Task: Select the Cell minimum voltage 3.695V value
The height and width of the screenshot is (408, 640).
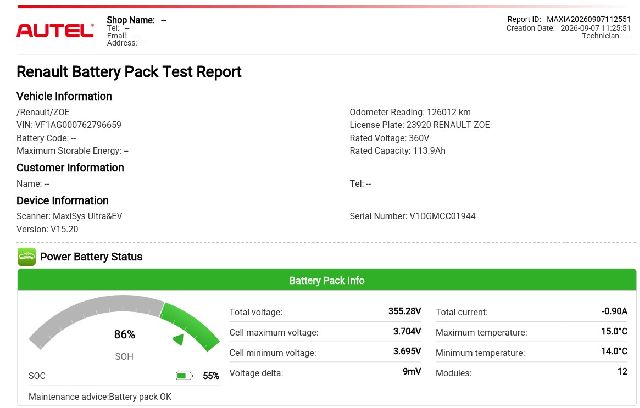Action: coord(407,351)
